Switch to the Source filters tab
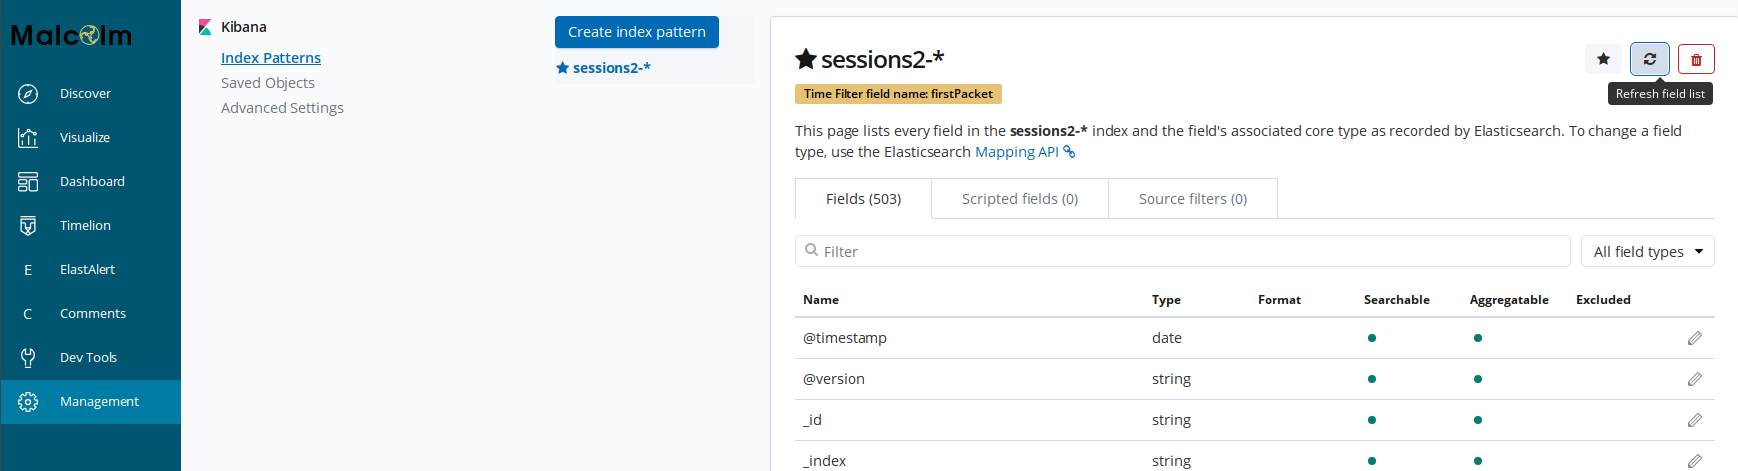1738x471 pixels. point(1192,199)
